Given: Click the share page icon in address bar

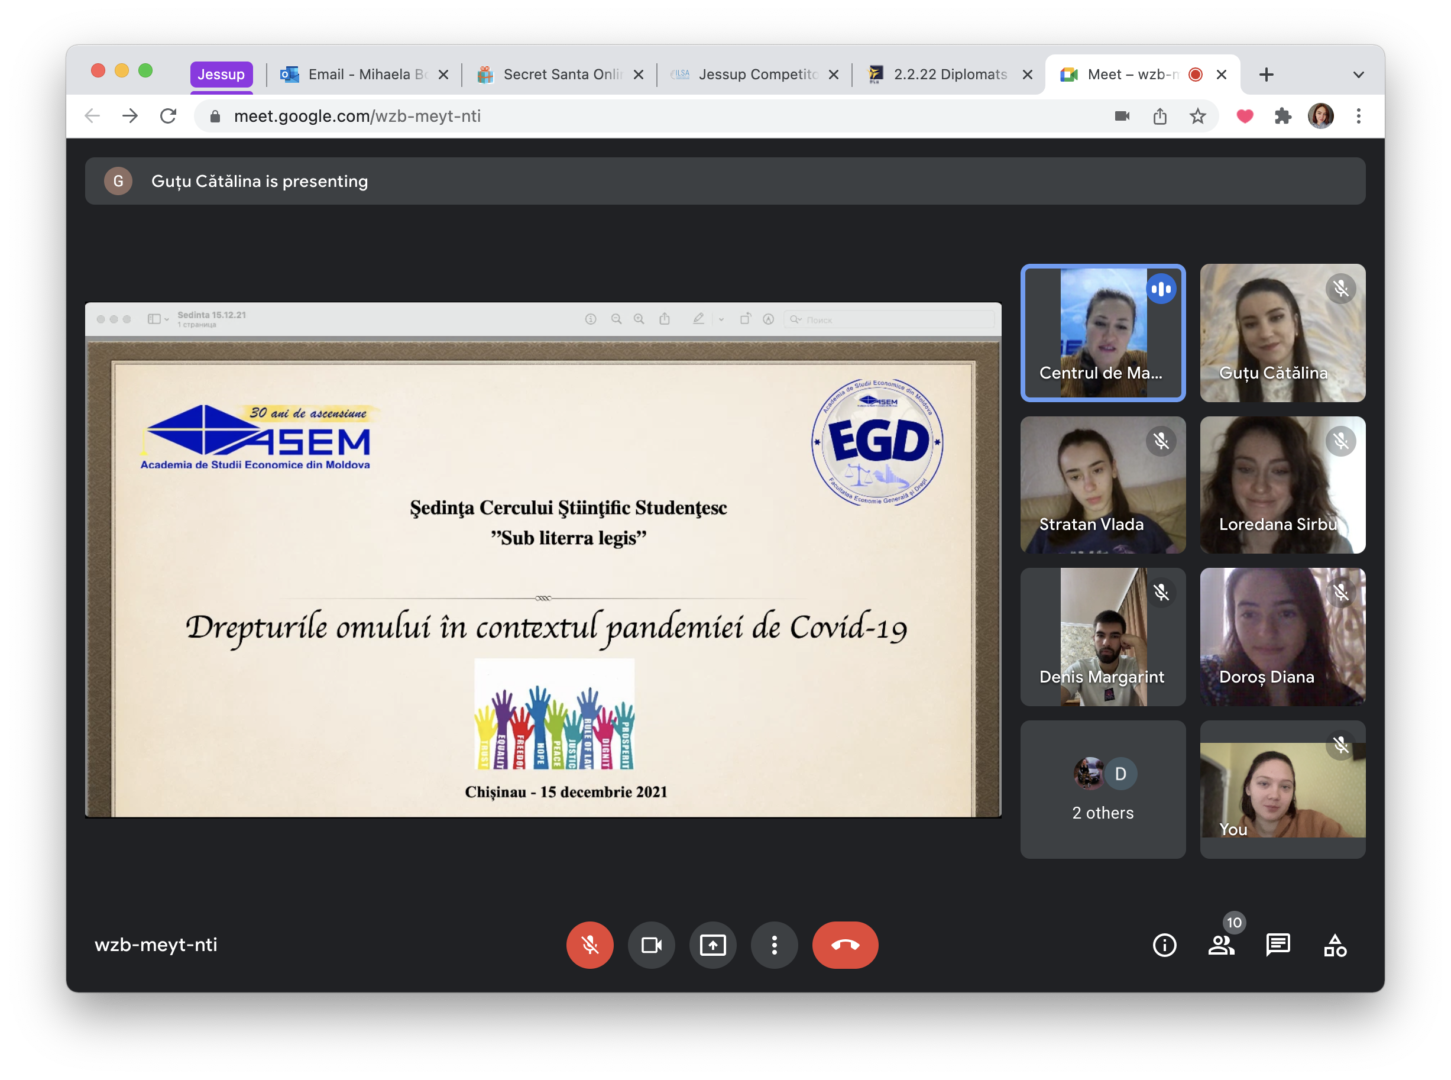Looking at the screenshot, I should pos(1160,116).
